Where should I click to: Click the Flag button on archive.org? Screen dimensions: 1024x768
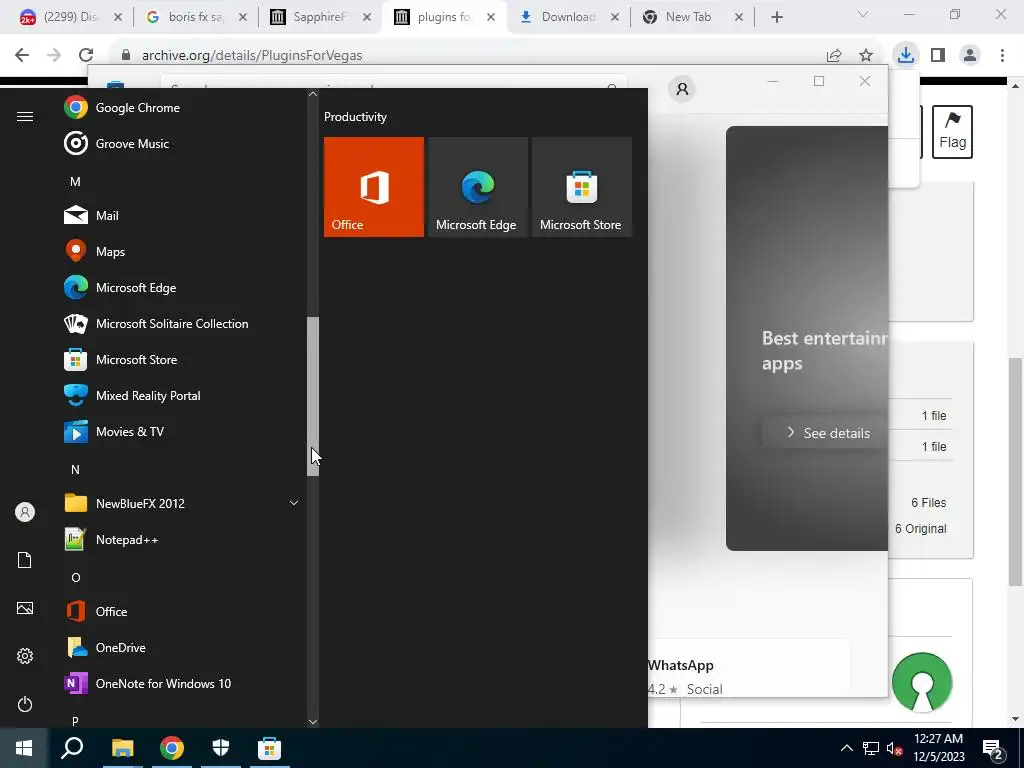pos(952,132)
